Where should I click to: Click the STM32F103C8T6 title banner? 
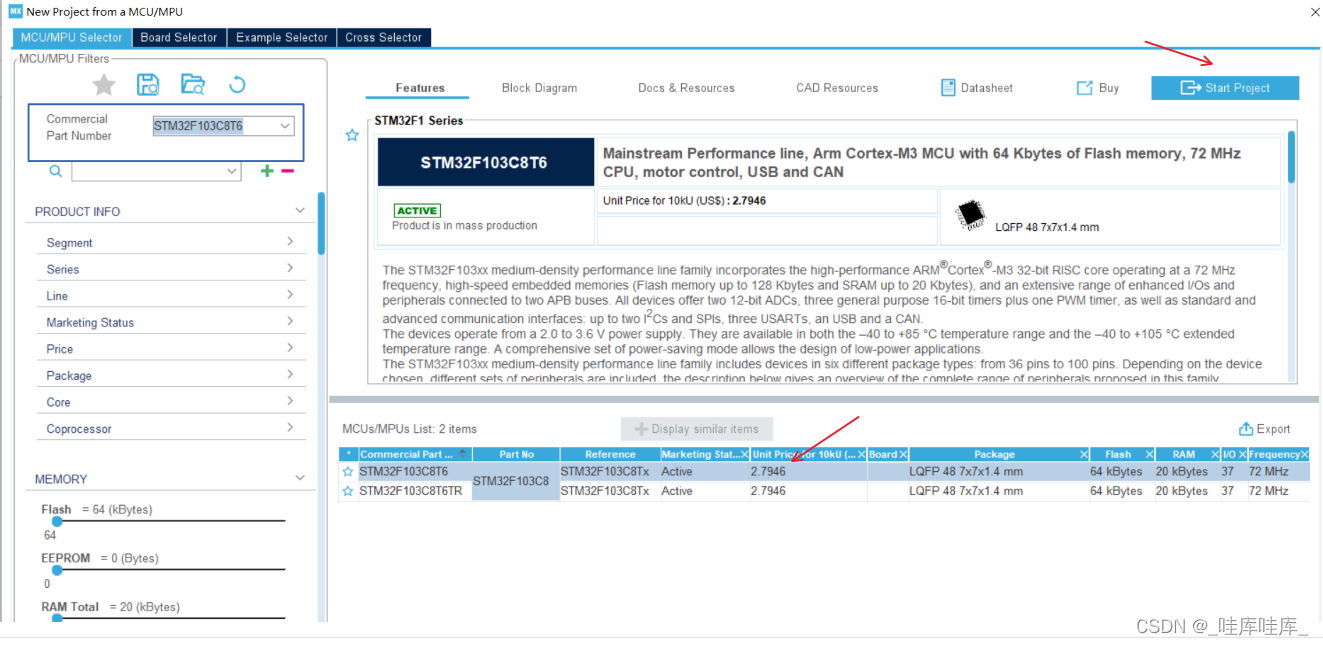(x=484, y=162)
